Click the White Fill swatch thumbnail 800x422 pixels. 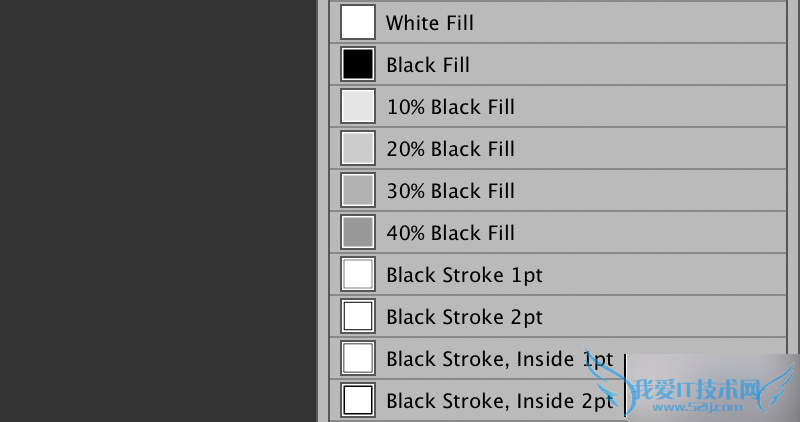click(x=358, y=22)
